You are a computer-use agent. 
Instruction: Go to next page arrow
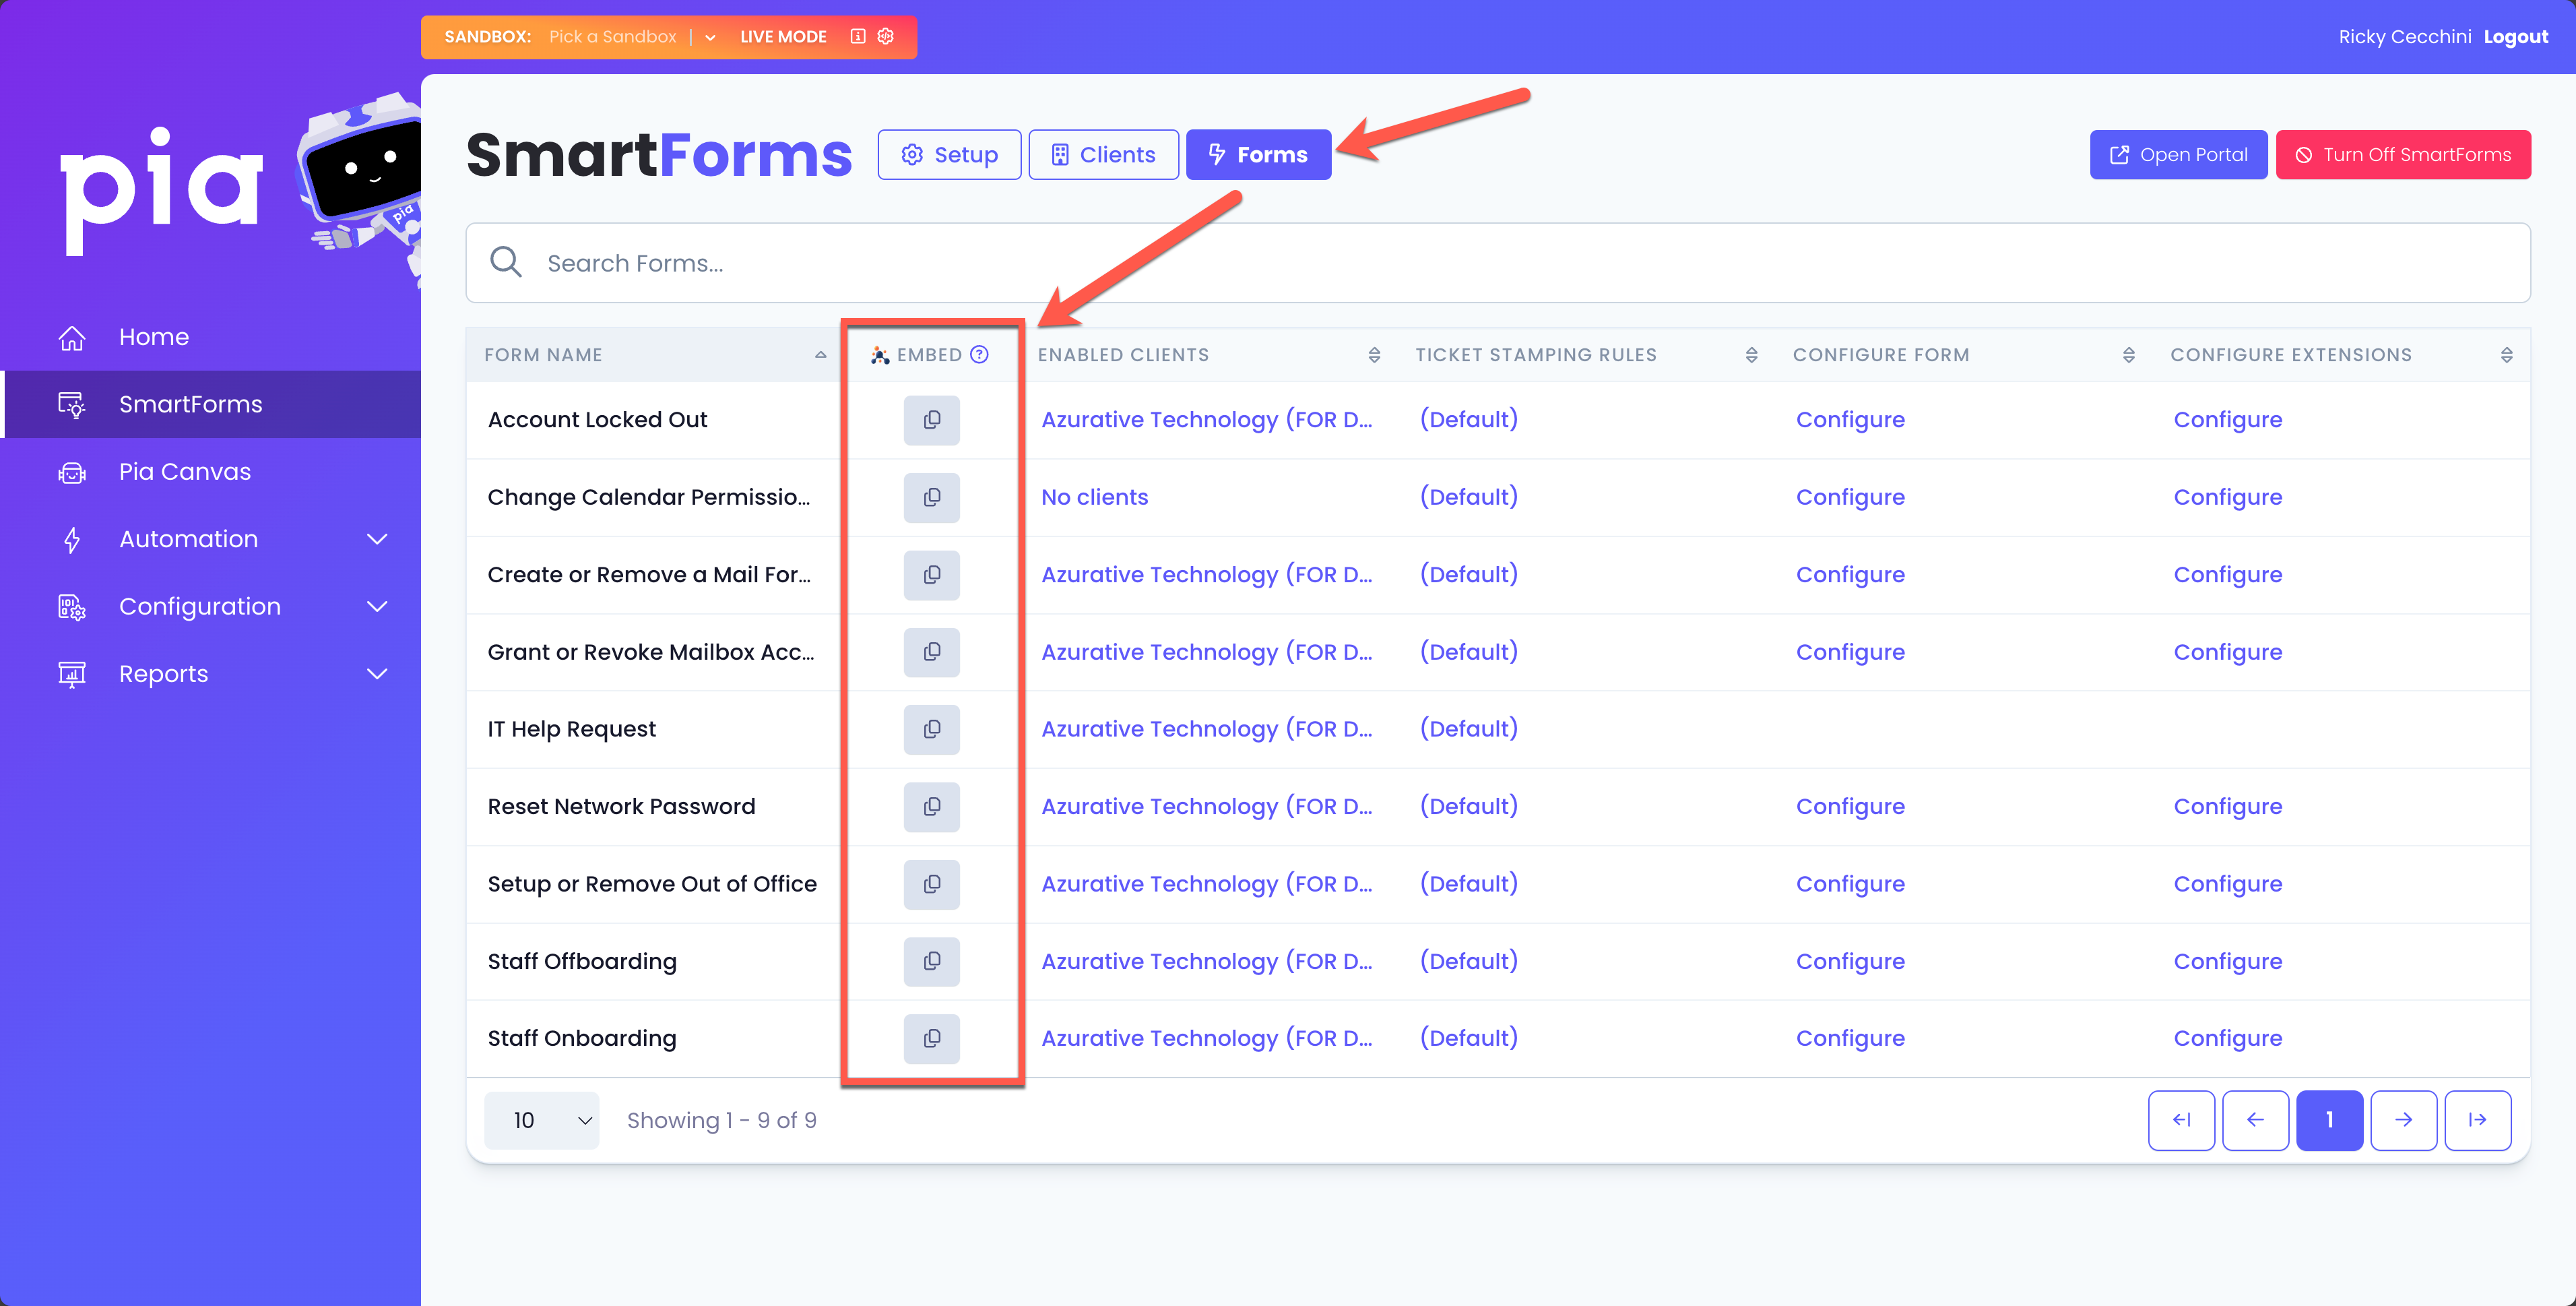(x=2403, y=1120)
